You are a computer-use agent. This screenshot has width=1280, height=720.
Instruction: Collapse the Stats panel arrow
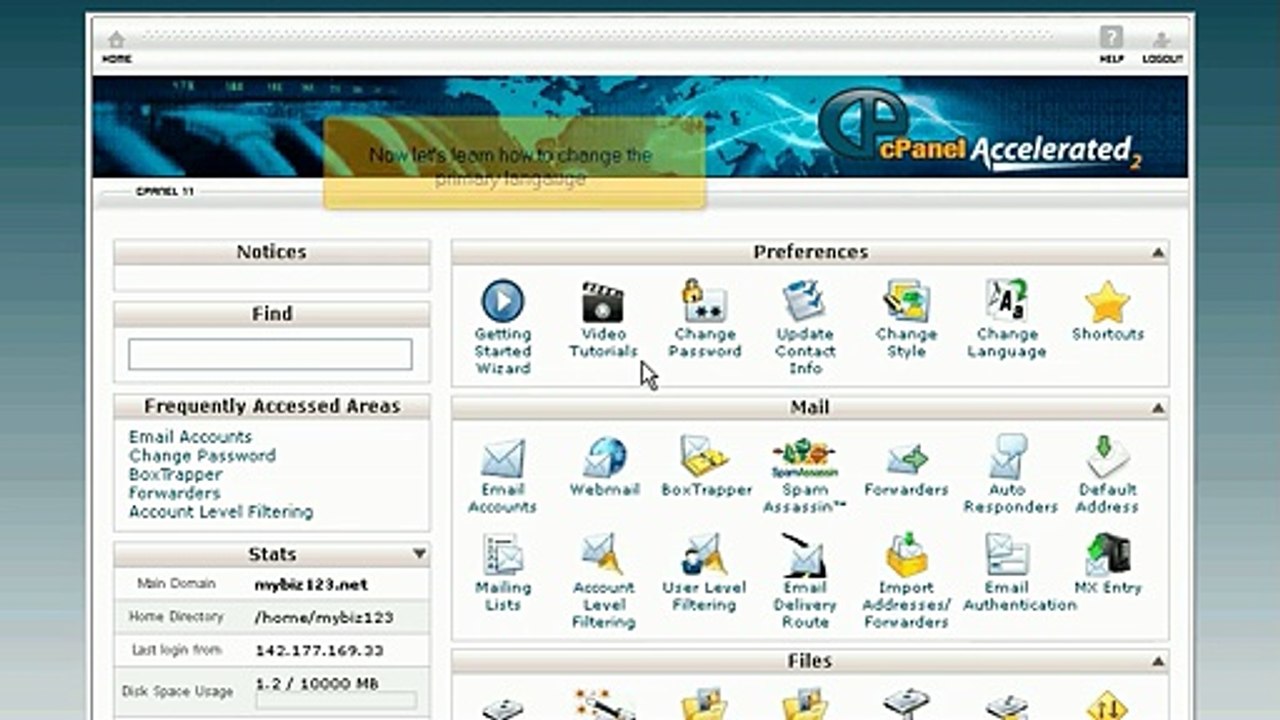coord(419,554)
